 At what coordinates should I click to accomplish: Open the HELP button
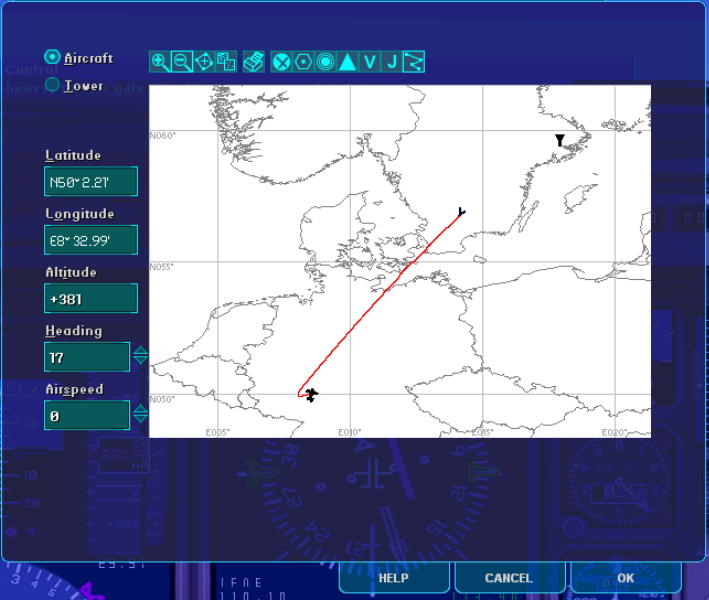[394, 578]
